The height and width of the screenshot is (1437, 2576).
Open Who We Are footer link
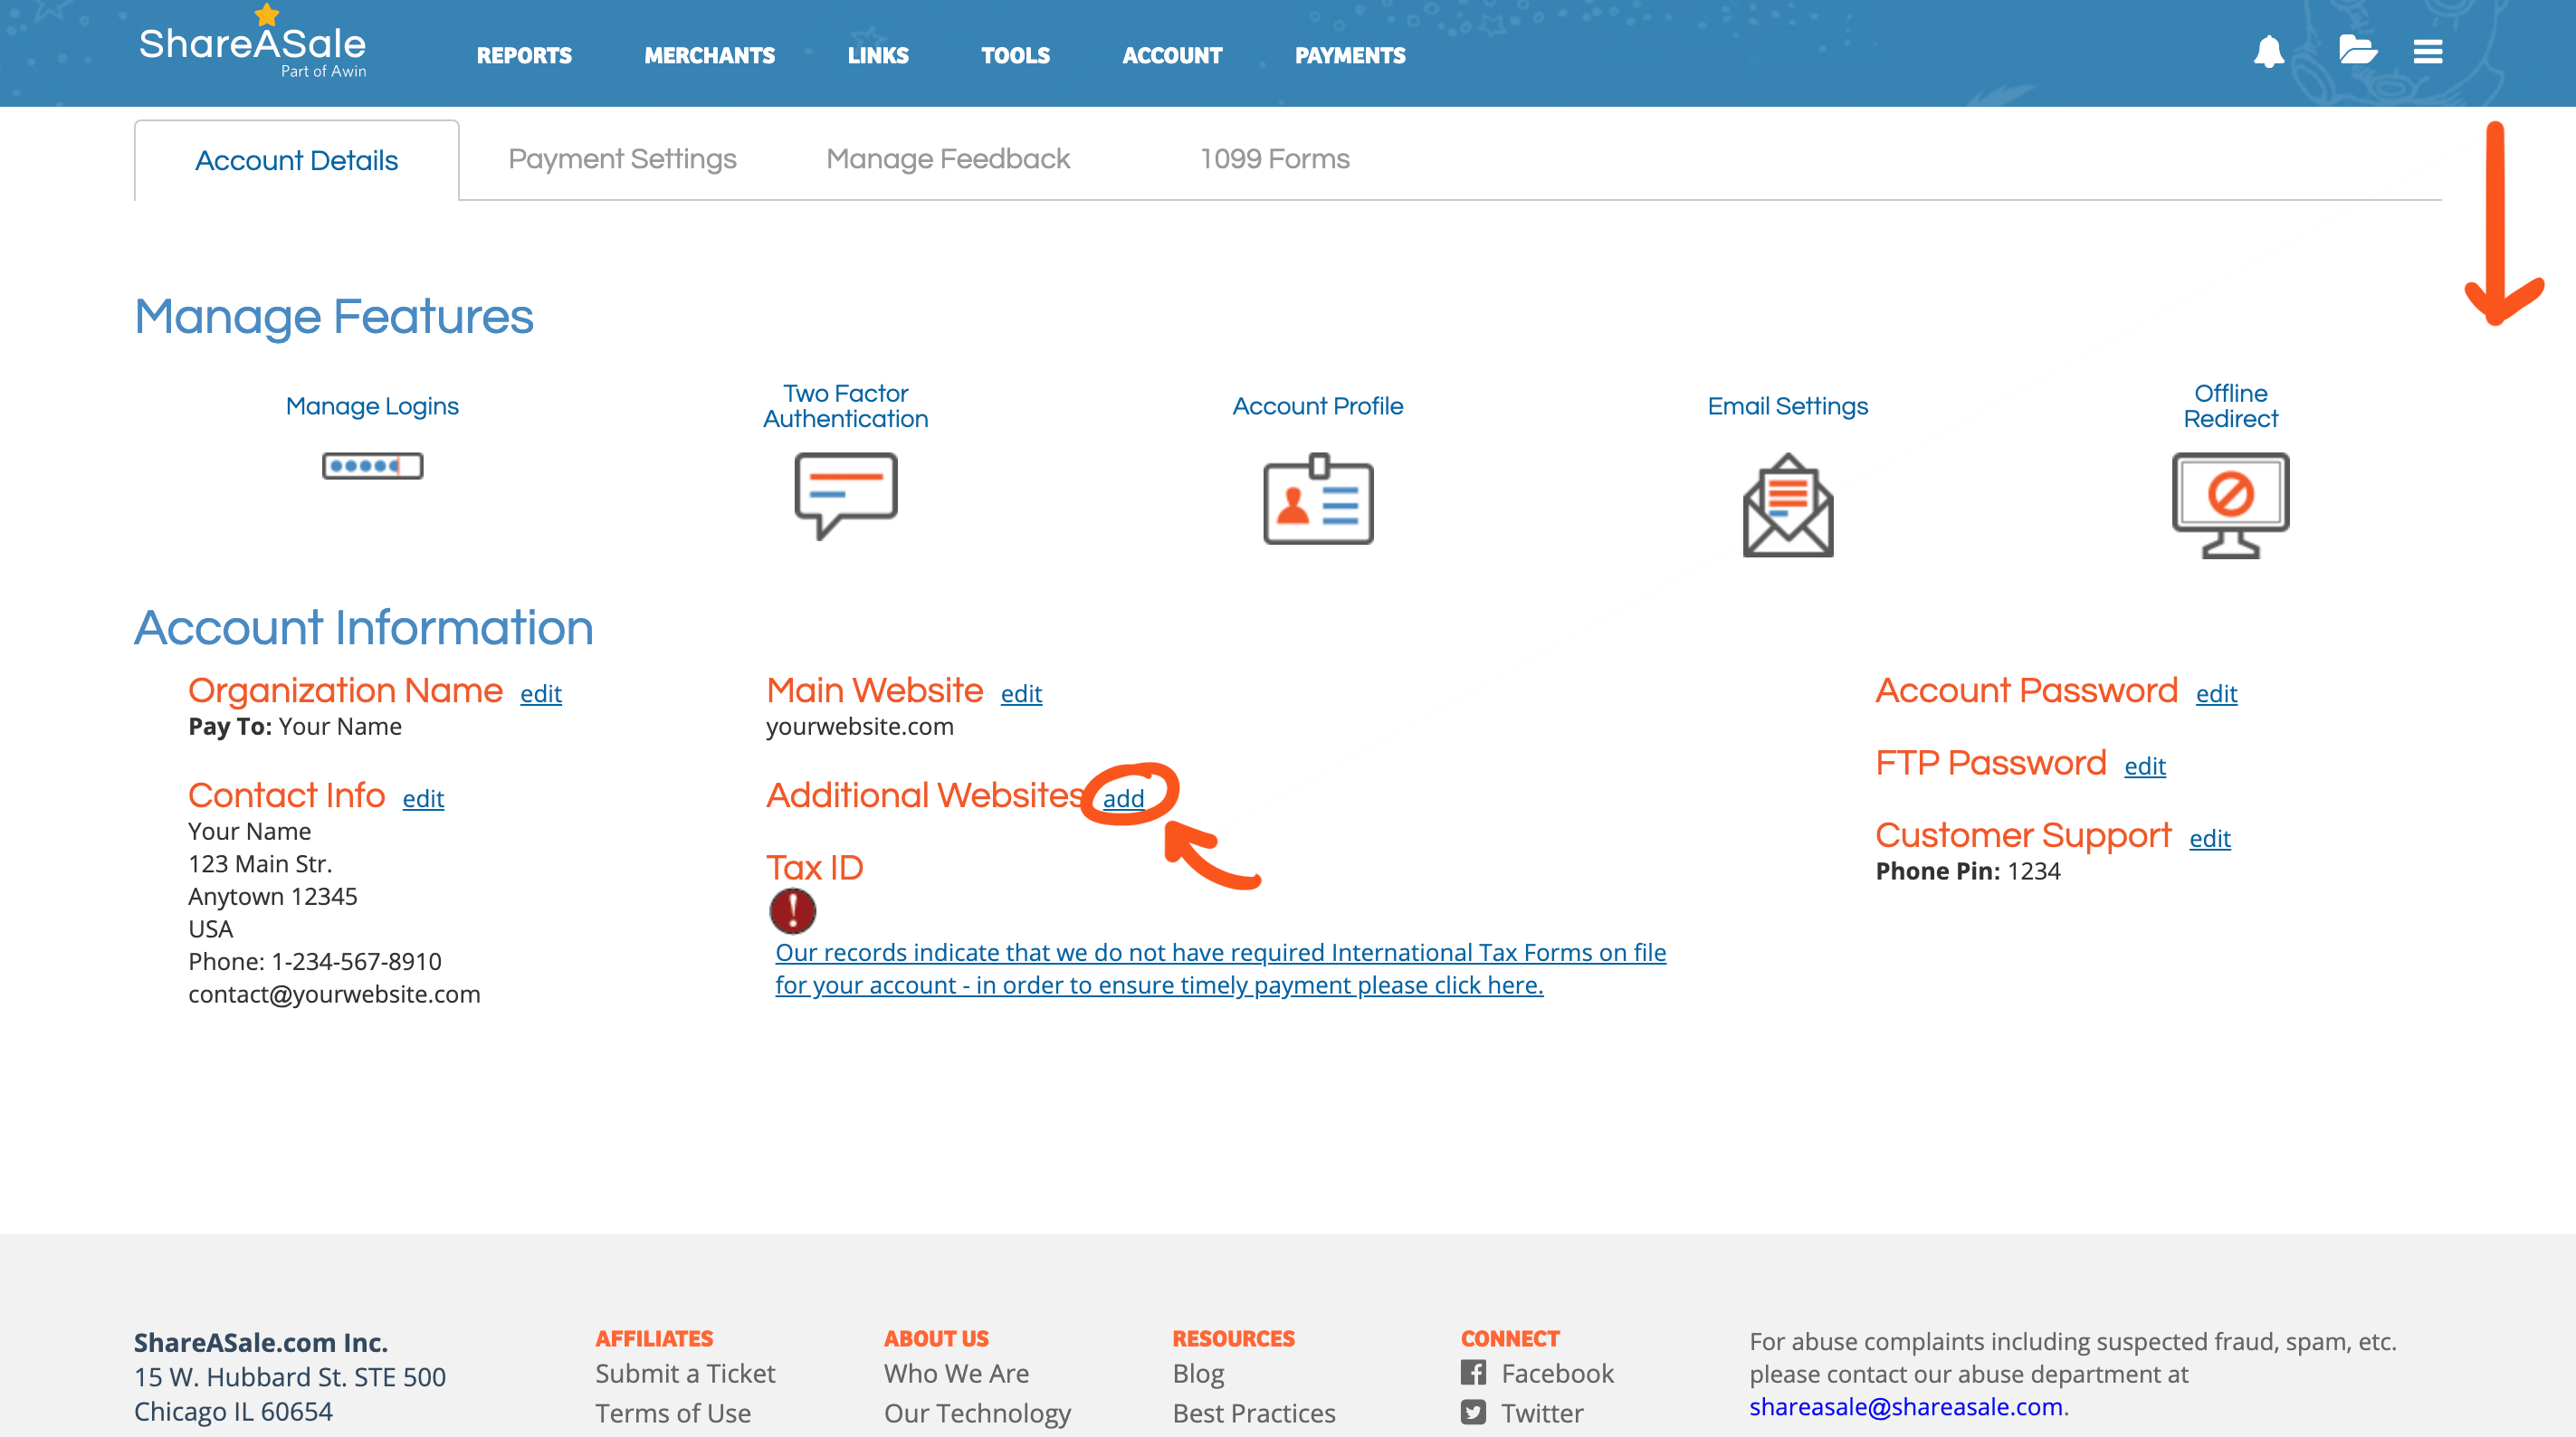point(956,1373)
